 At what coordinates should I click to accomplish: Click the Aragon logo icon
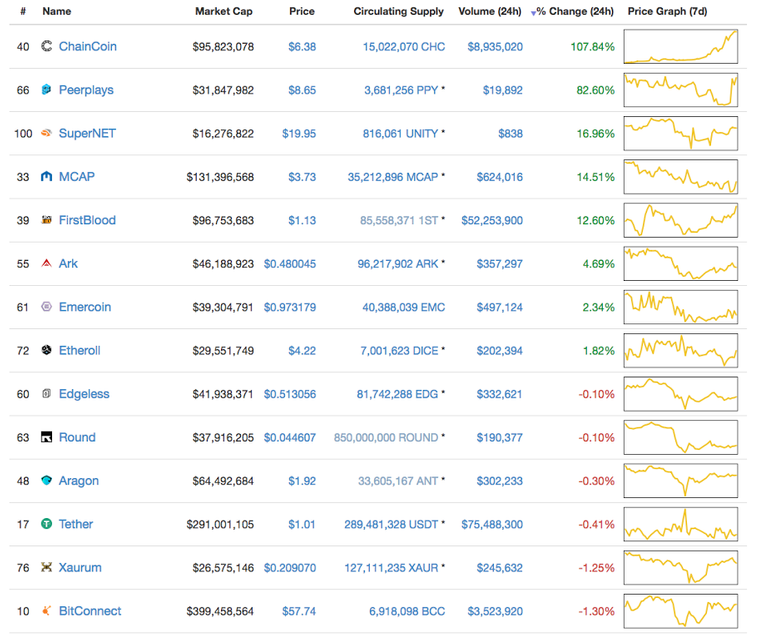[47, 480]
